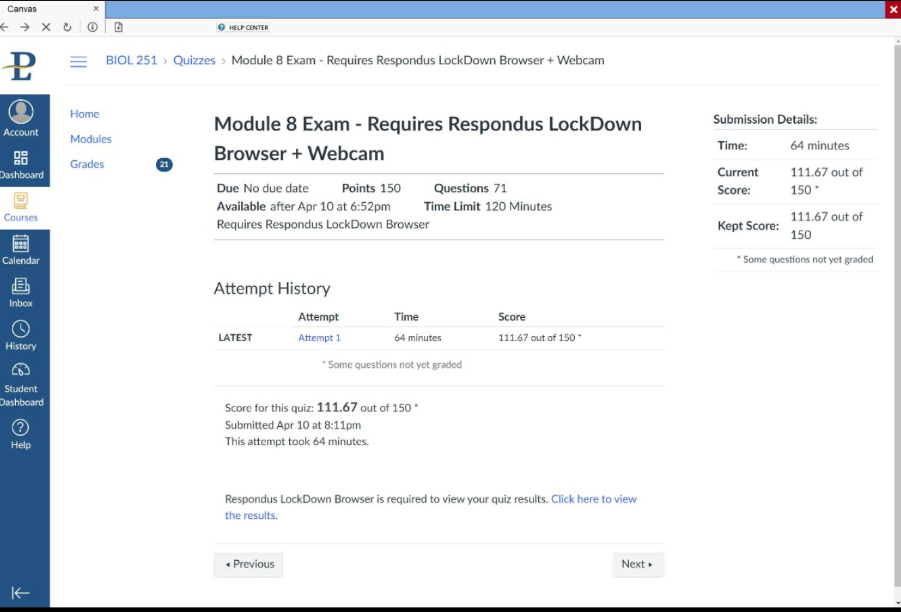
Task: Click the page icon in the toolbar
Action: pyautogui.click(x=118, y=27)
